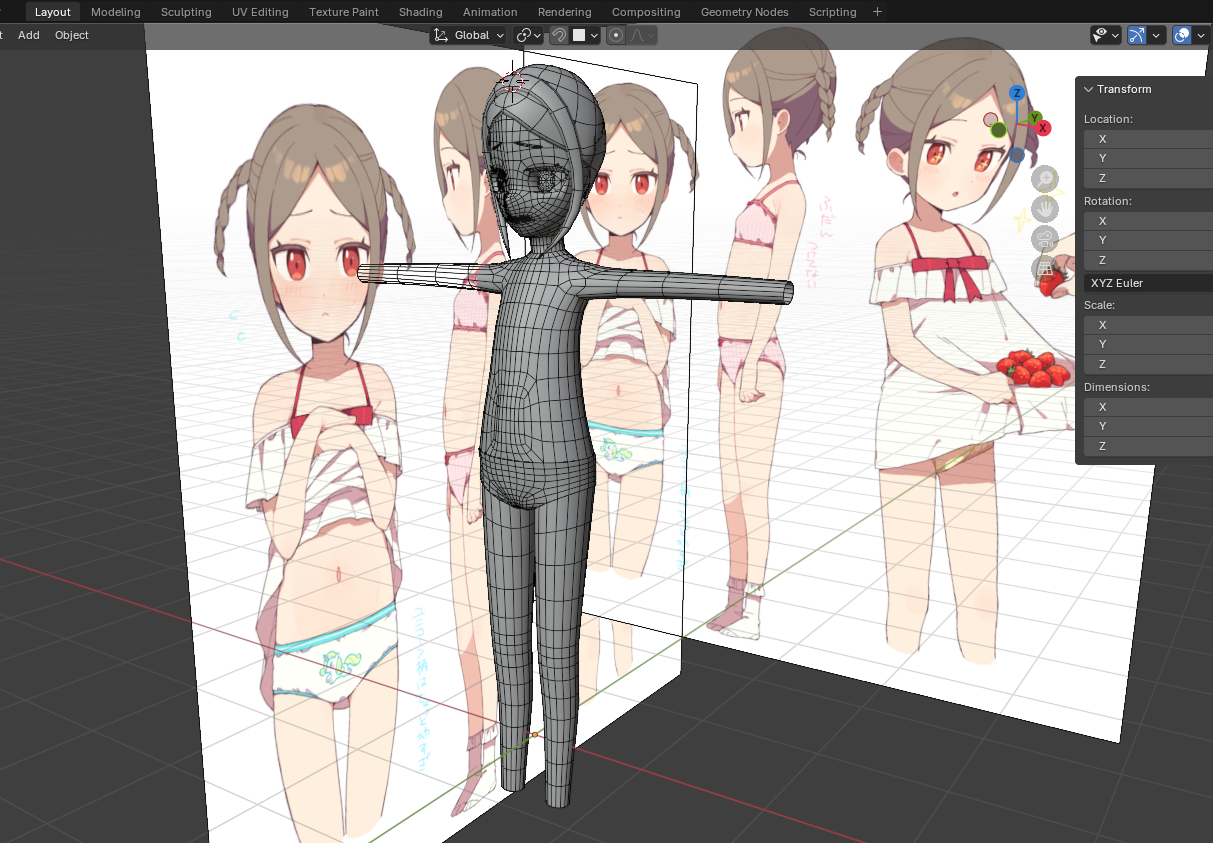1213x843 pixels.
Task: Click the hollow red negative X gizmo circle
Action: 990,120
